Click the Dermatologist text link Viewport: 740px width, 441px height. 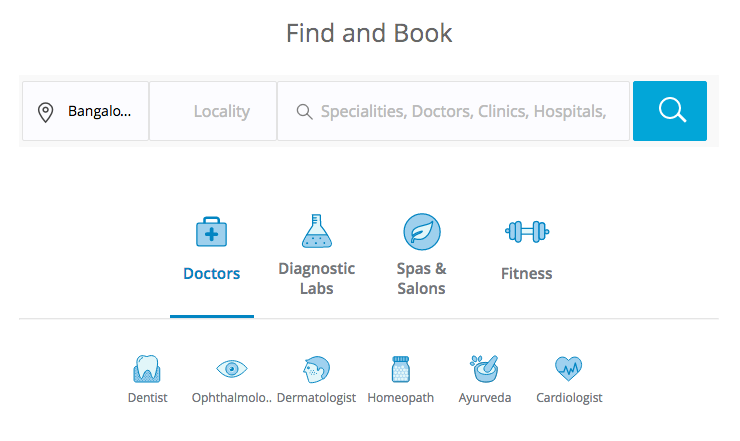316,398
